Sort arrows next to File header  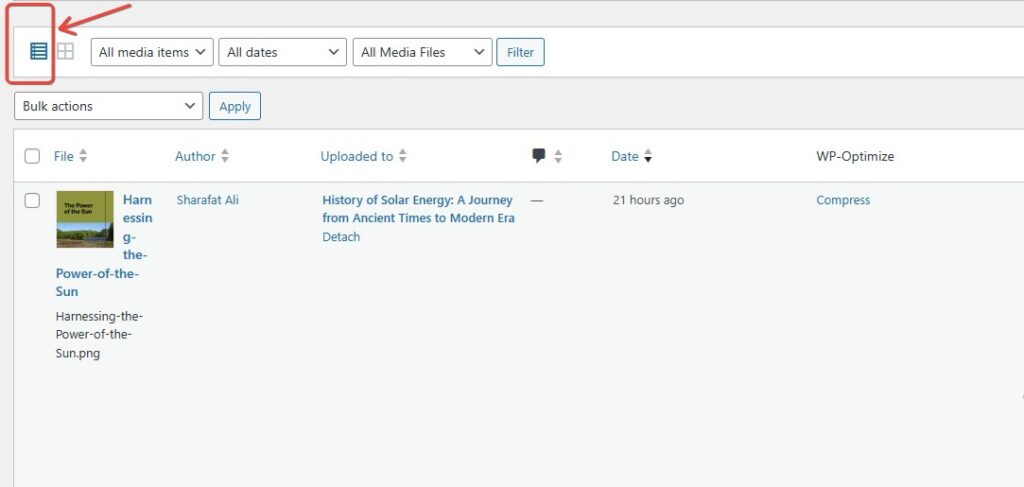(x=83, y=156)
